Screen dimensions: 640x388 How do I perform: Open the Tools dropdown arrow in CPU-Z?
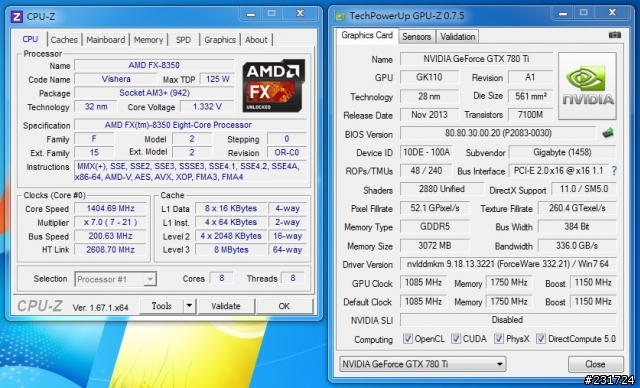189,306
